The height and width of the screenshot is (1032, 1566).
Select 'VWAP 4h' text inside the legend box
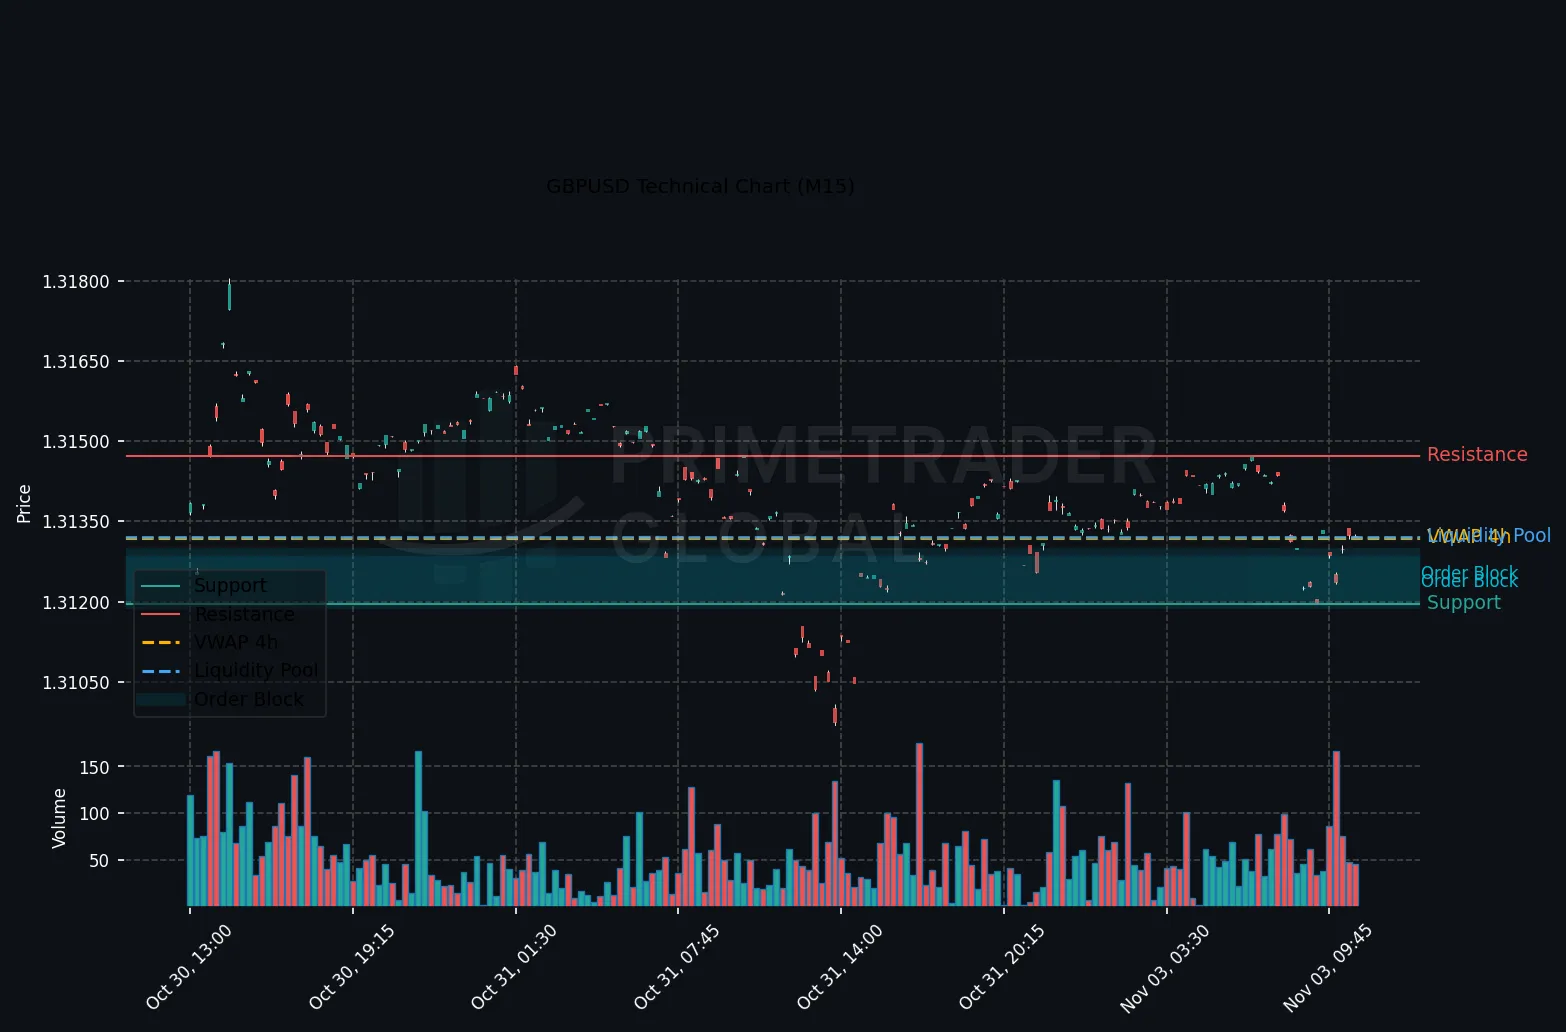236,642
